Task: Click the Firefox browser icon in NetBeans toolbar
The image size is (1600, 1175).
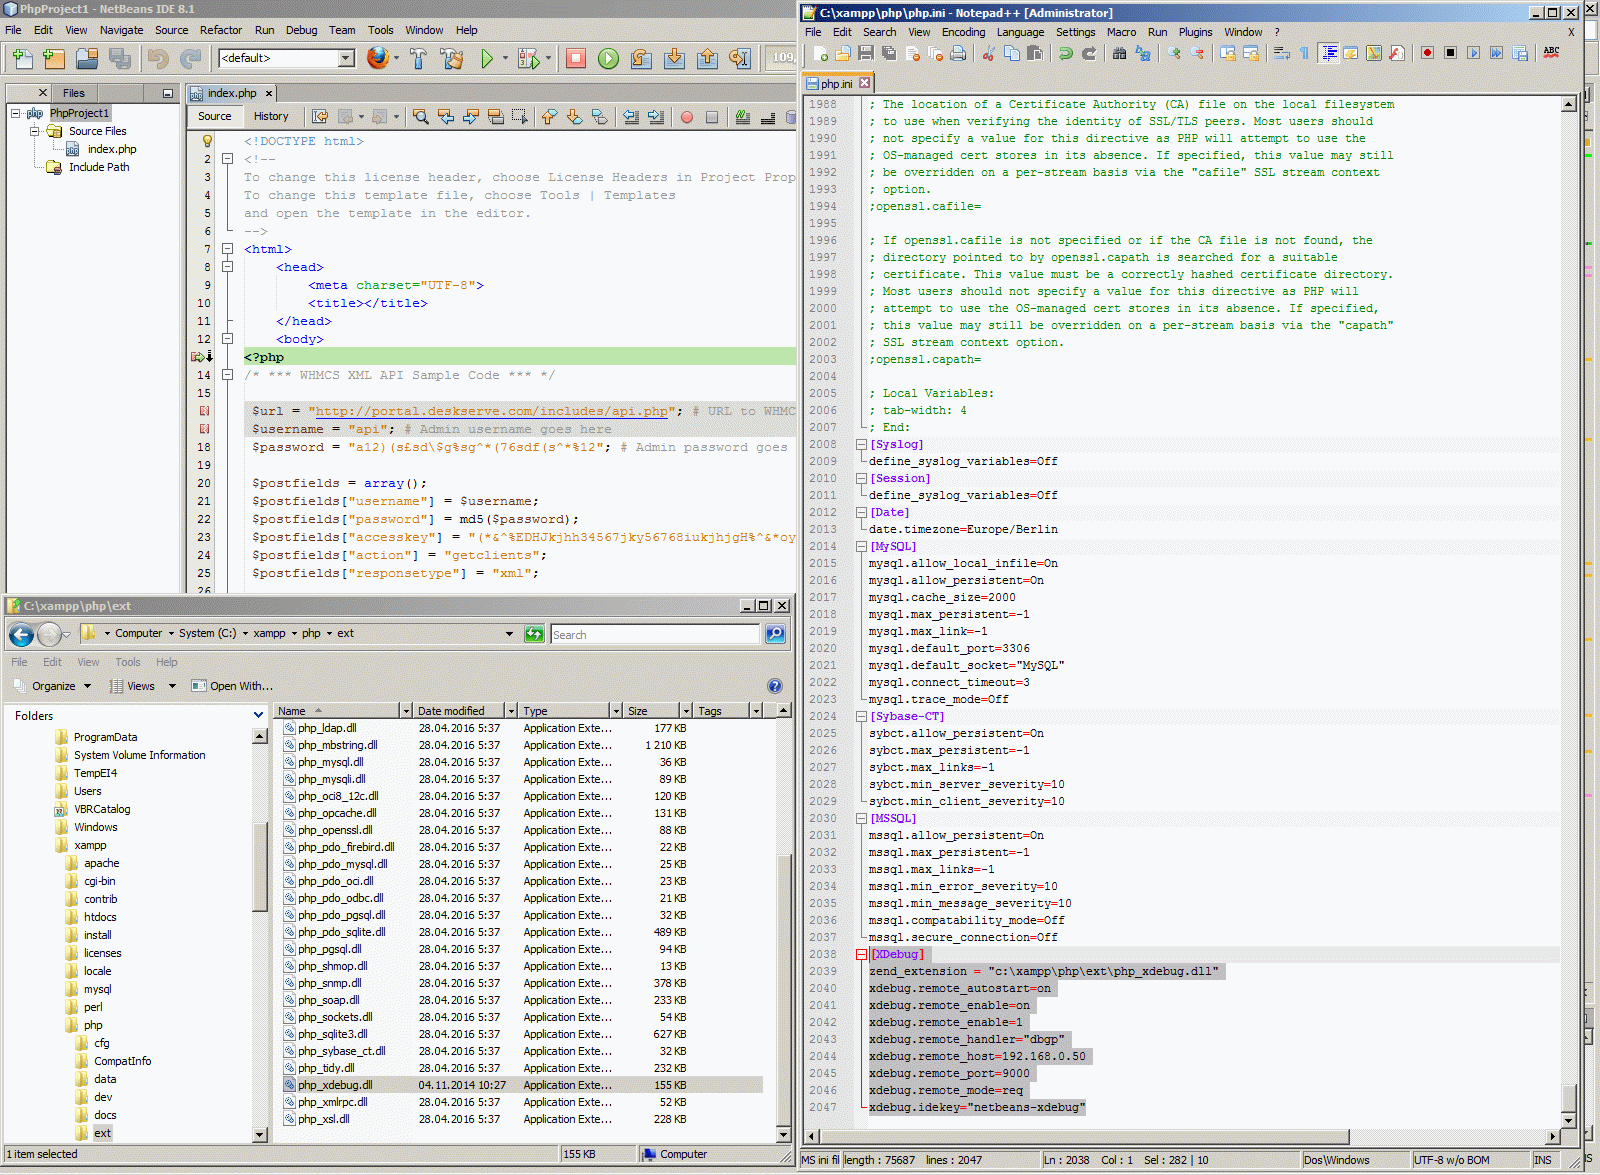Action: 377,58
